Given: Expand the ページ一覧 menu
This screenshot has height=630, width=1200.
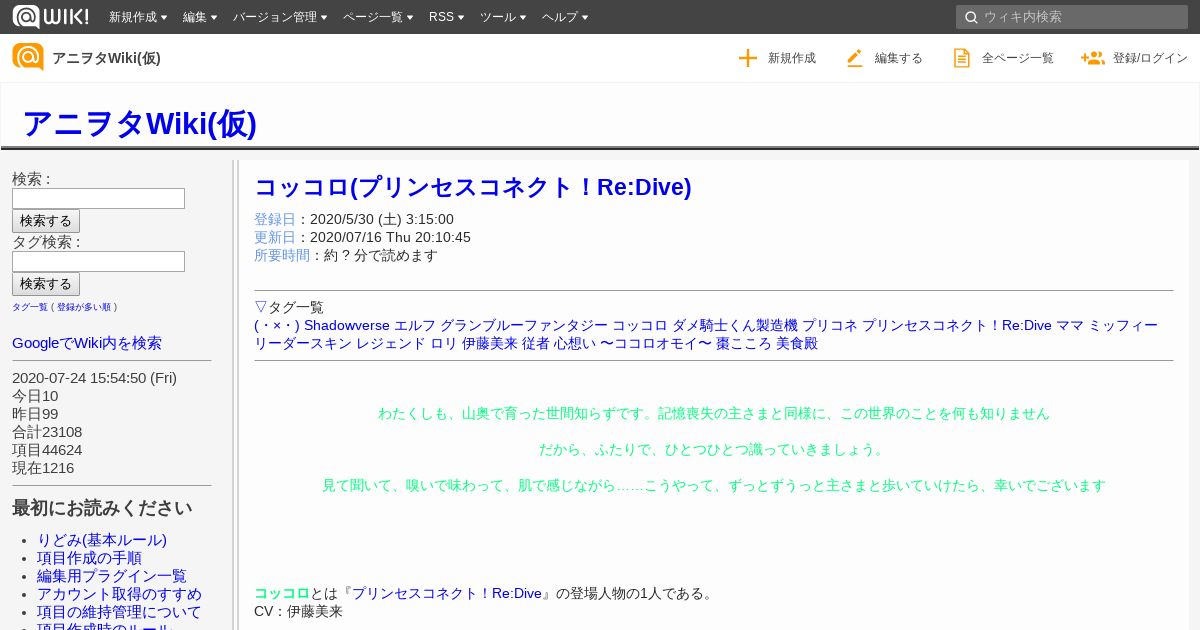Looking at the screenshot, I should click(x=378, y=17).
